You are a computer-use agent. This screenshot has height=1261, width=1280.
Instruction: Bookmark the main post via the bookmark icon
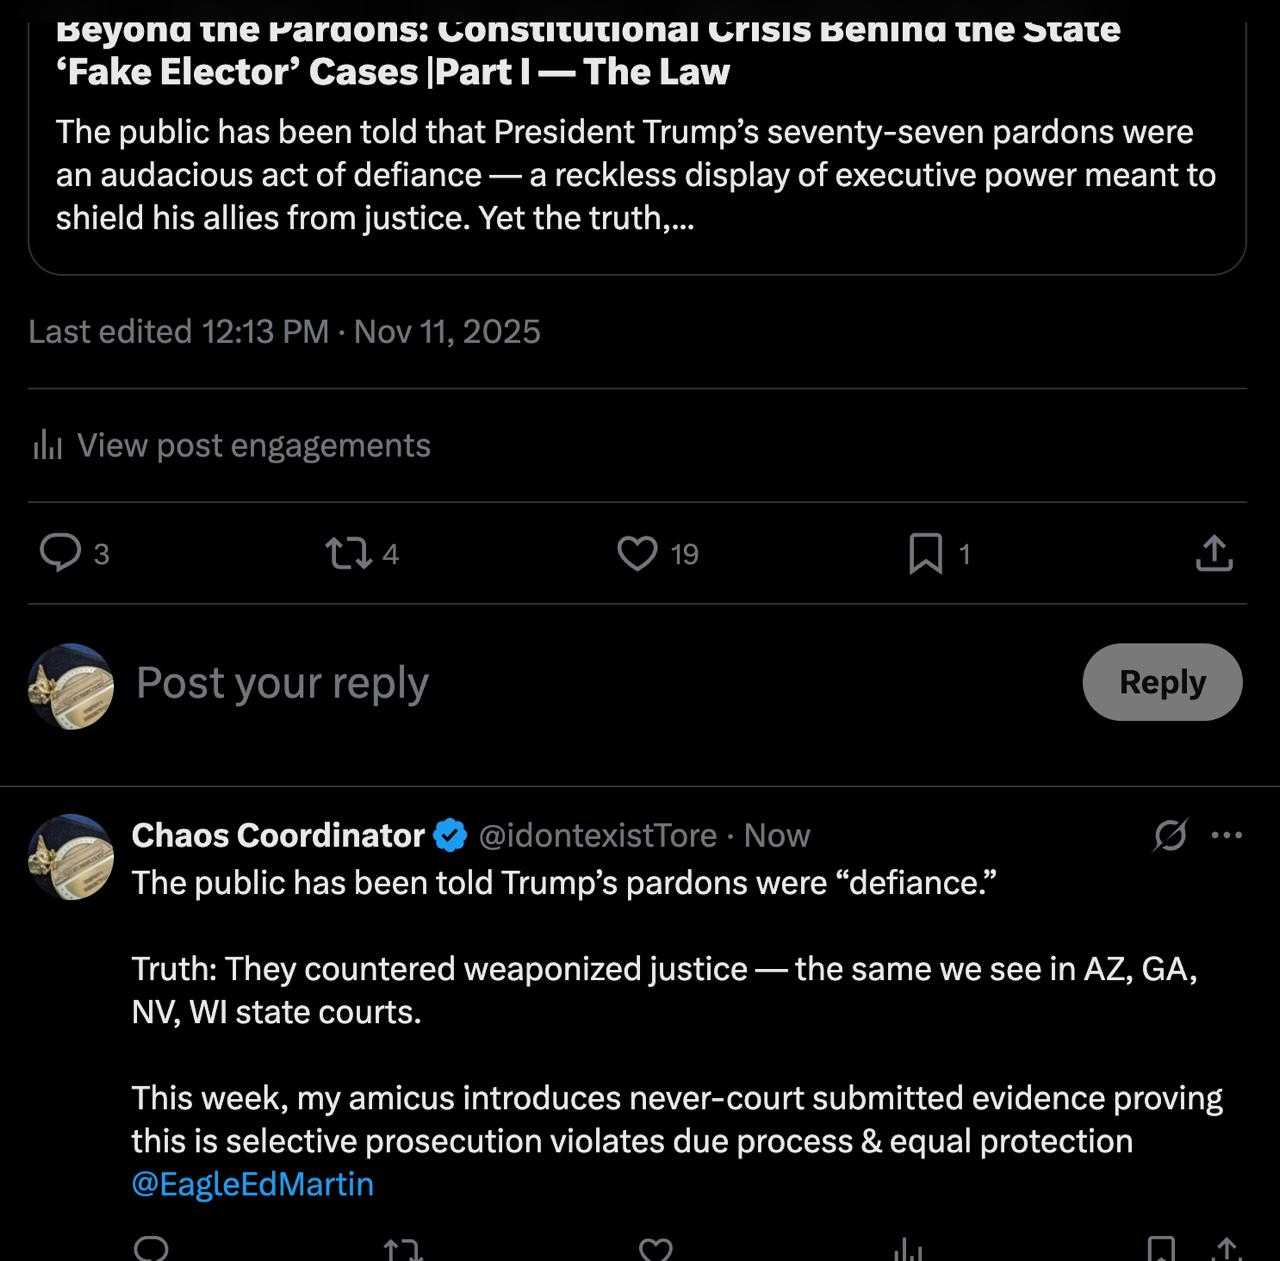click(x=925, y=553)
